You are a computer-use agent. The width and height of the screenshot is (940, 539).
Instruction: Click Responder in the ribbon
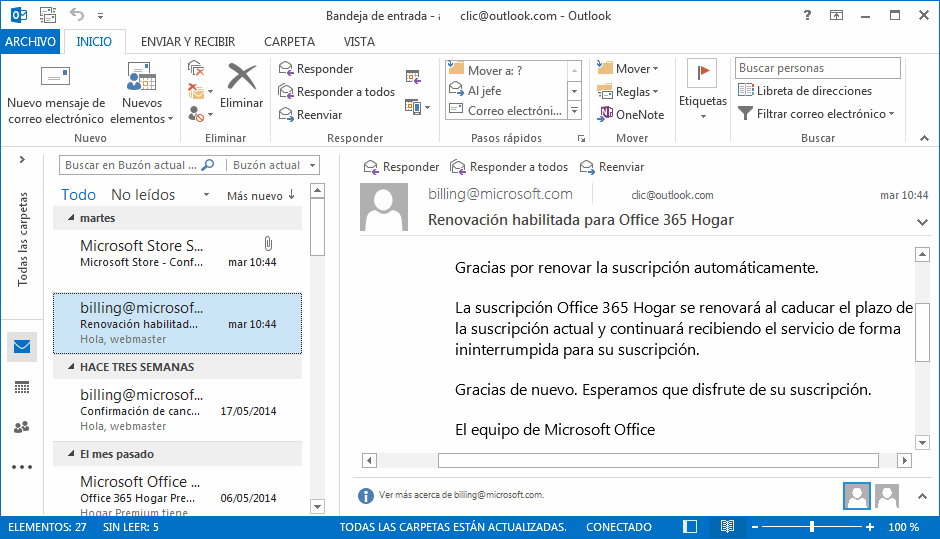point(316,69)
